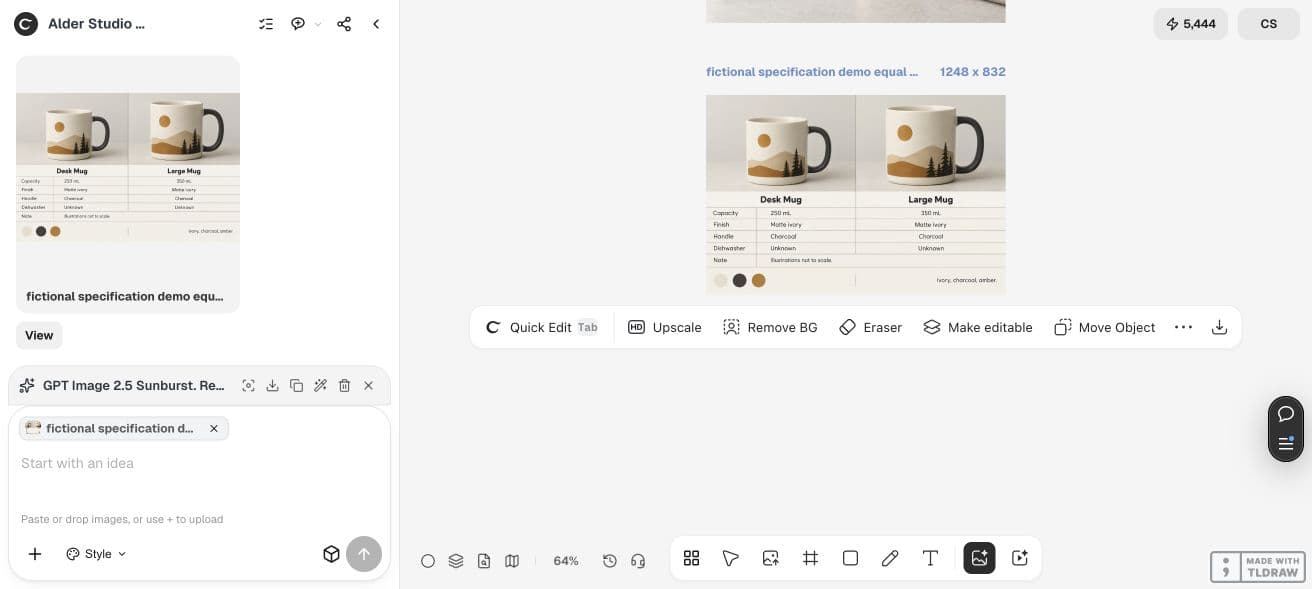The width and height of the screenshot is (1312, 589).
Task: Select the pointer selection tool
Action: (731, 558)
